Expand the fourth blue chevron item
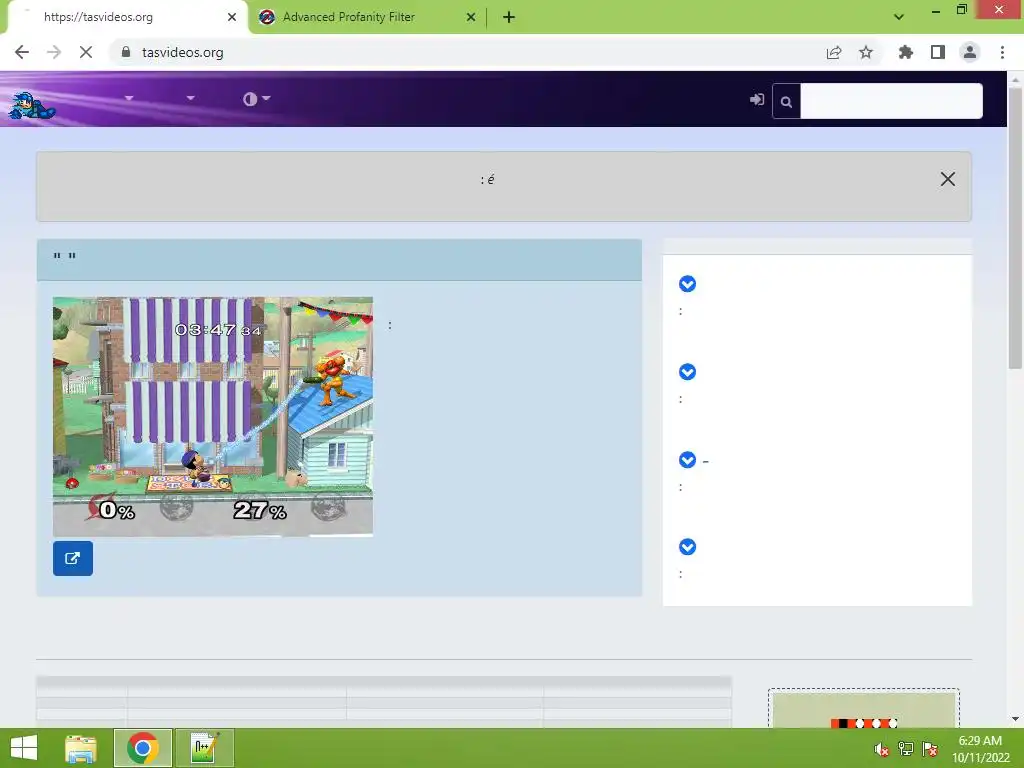Viewport: 1024px width, 768px height. click(x=687, y=547)
